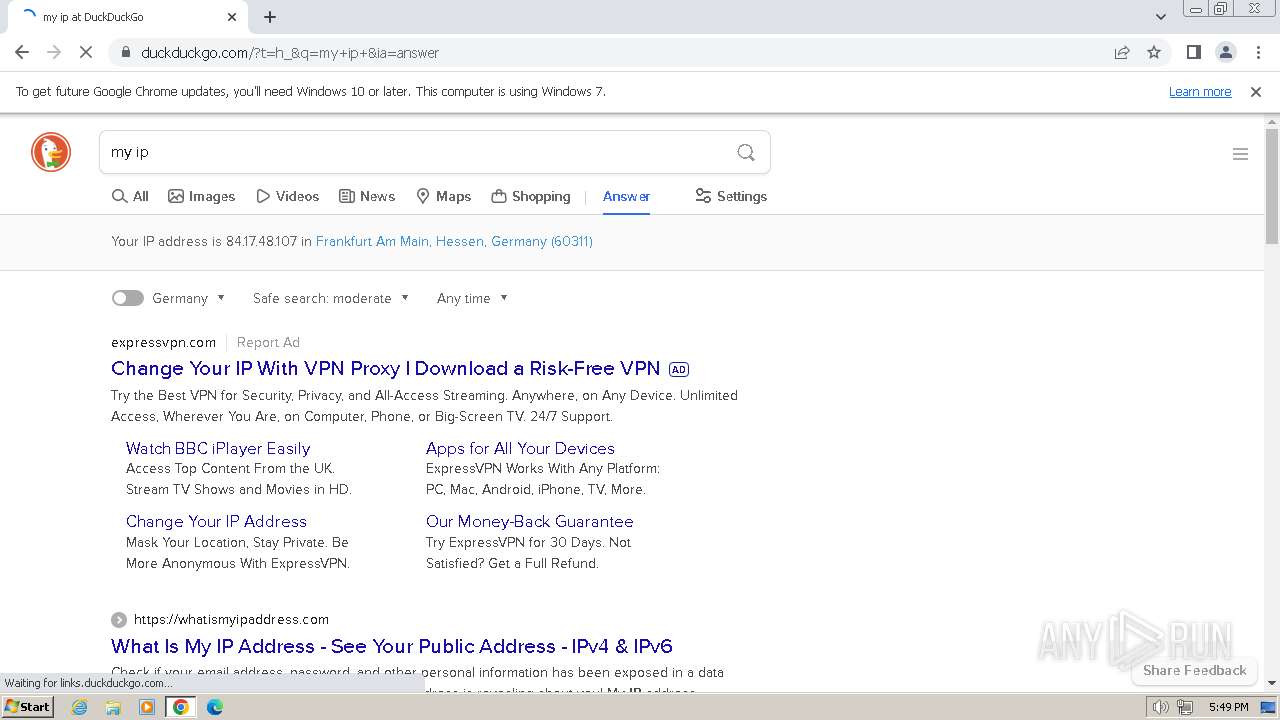This screenshot has width=1280, height=720.
Task: Click the expressvpn.com ad domain
Action: pos(164,342)
